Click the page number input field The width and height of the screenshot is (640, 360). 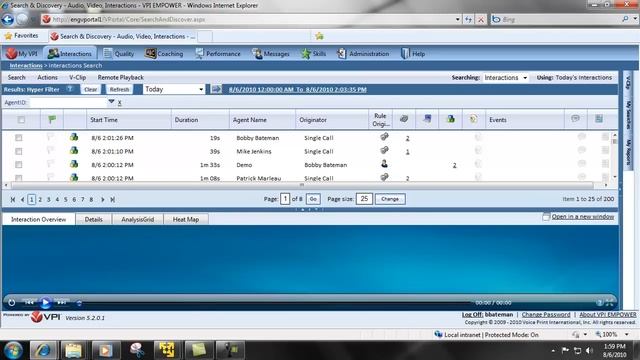coord(285,199)
